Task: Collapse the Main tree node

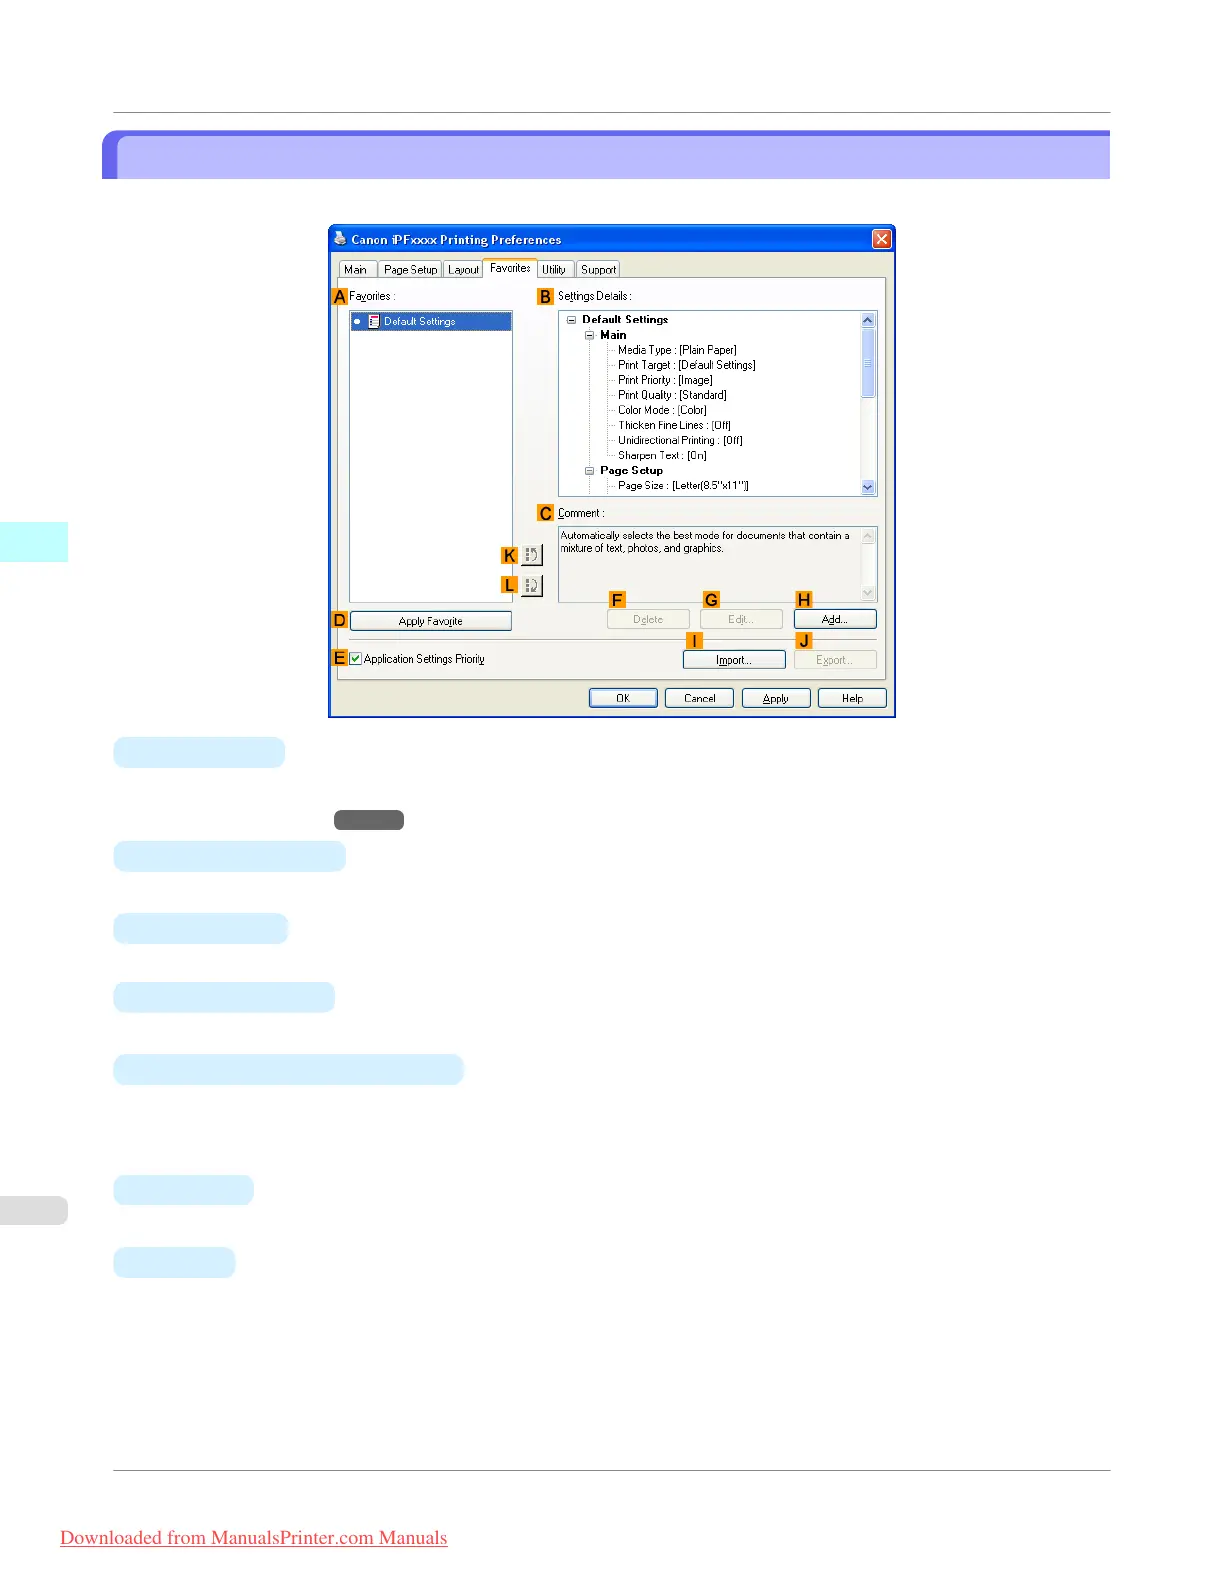Action: click(589, 335)
